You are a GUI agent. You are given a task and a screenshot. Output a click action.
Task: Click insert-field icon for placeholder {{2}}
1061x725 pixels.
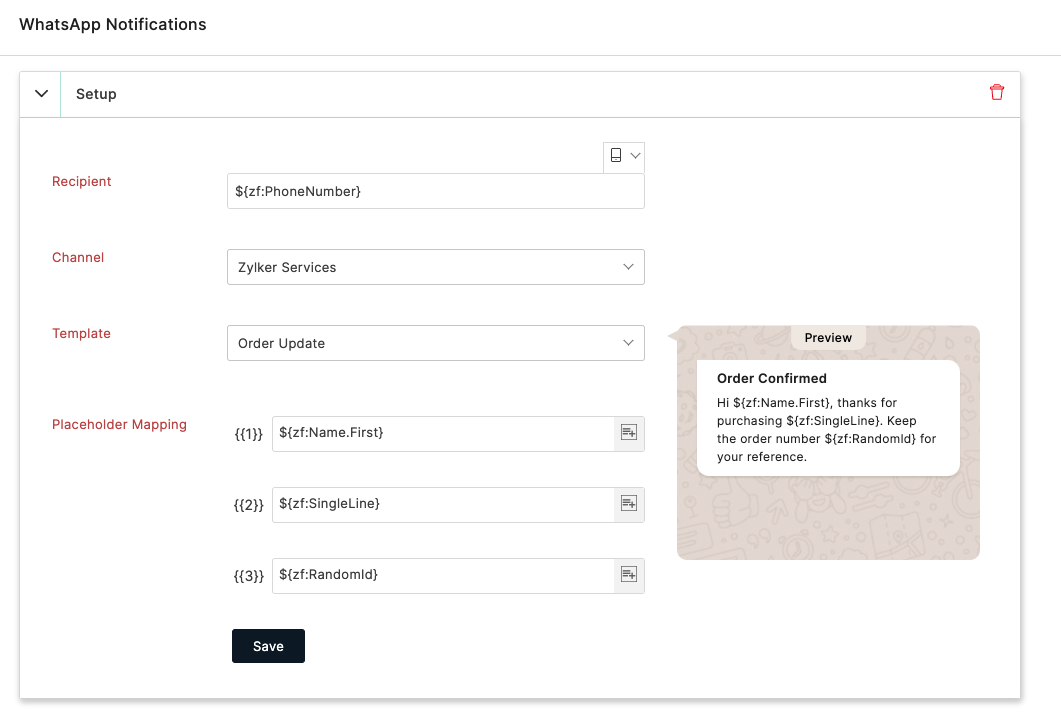click(629, 503)
